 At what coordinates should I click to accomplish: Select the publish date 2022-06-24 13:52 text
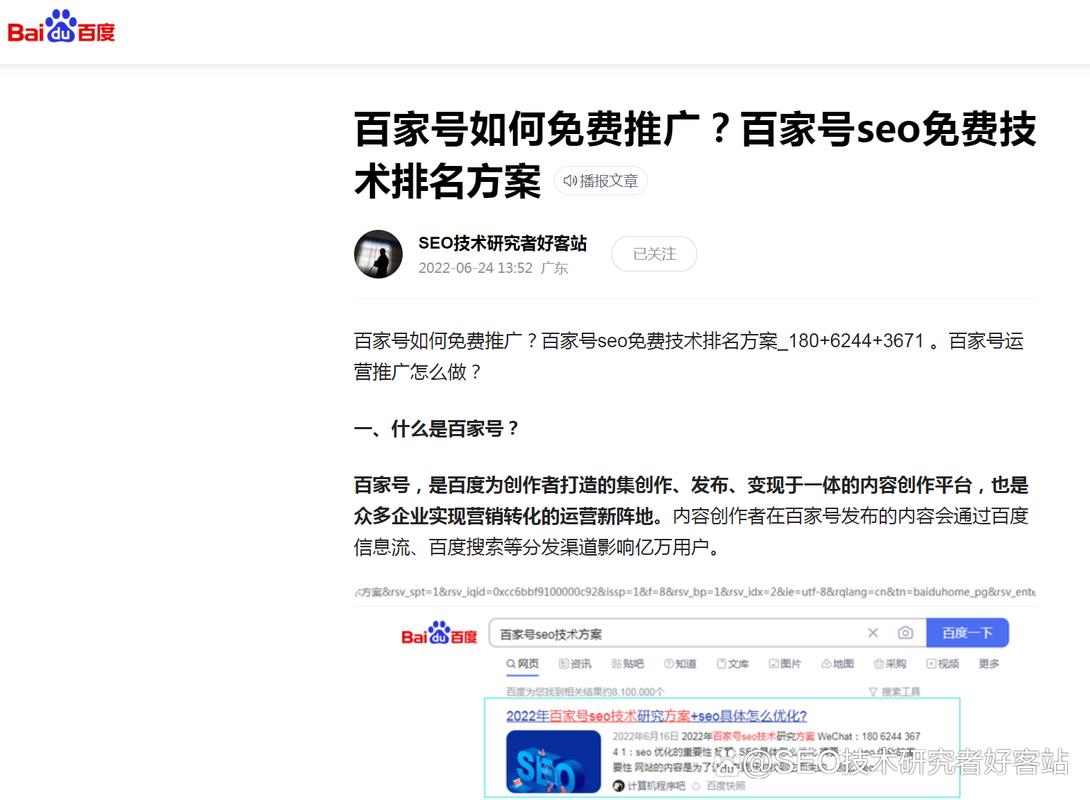coord(475,268)
